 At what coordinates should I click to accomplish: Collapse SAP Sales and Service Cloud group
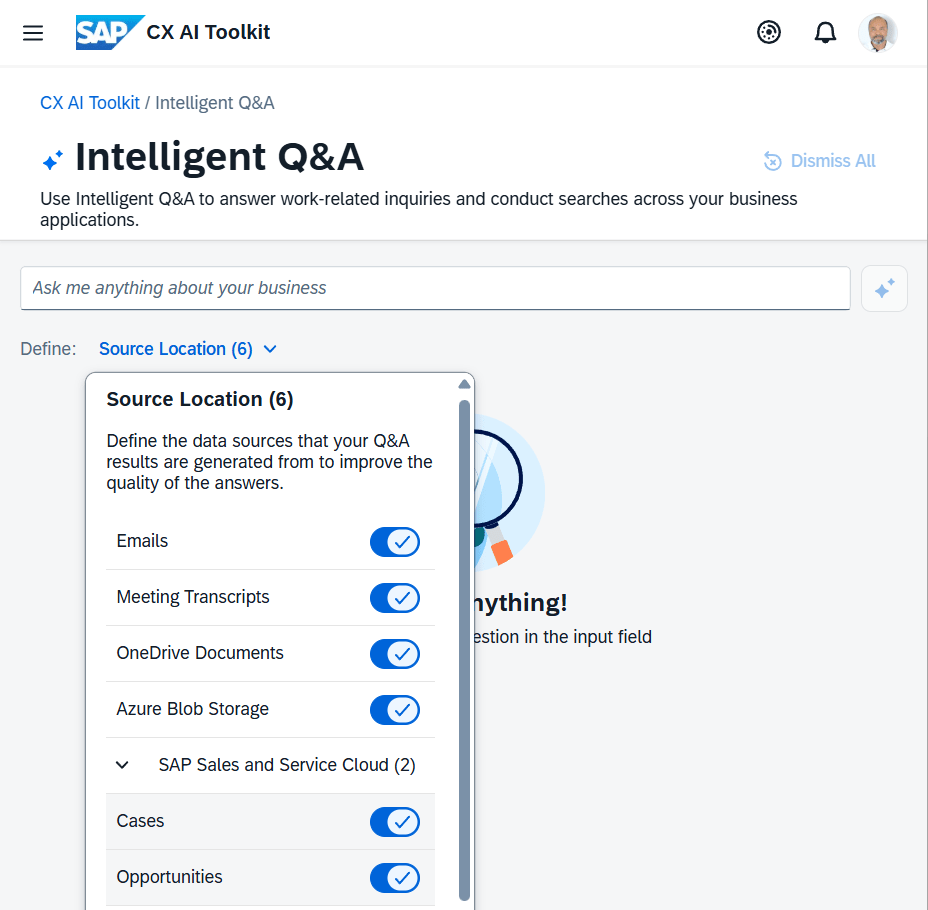pos(123,765)
